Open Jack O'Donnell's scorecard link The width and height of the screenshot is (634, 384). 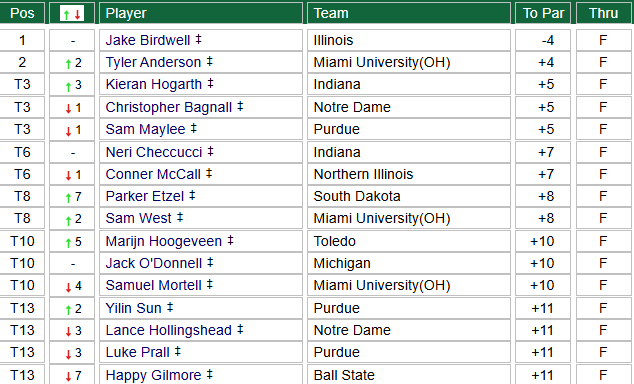coord(154,264)
